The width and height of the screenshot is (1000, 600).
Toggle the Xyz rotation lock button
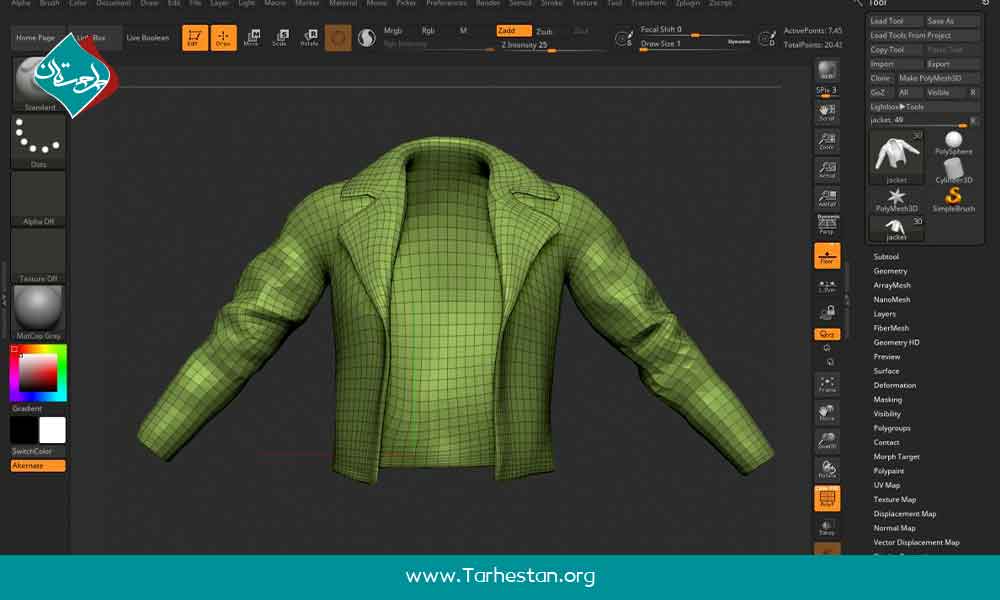point(827,334)
